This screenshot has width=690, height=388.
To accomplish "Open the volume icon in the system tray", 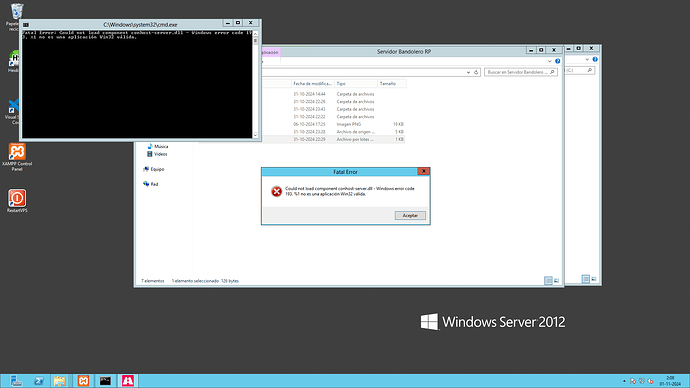I will pos(650,381).
